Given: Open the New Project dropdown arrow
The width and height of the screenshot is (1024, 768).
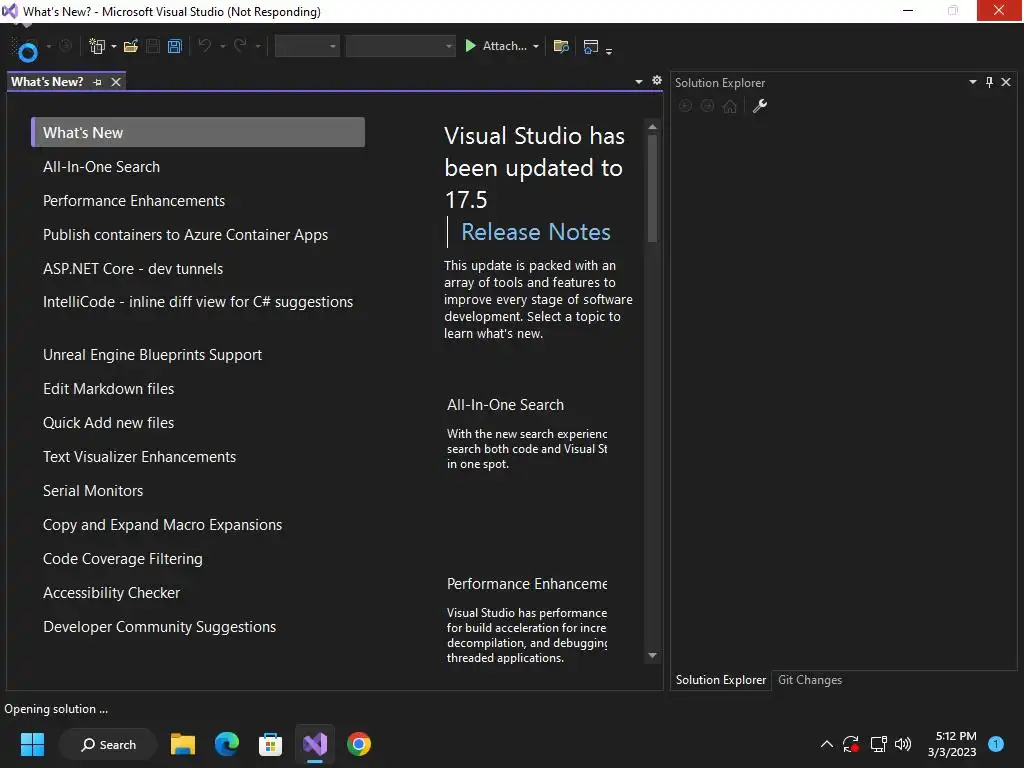Looking at the screenshot, I should pyautogui.click(x=114, y=46).
